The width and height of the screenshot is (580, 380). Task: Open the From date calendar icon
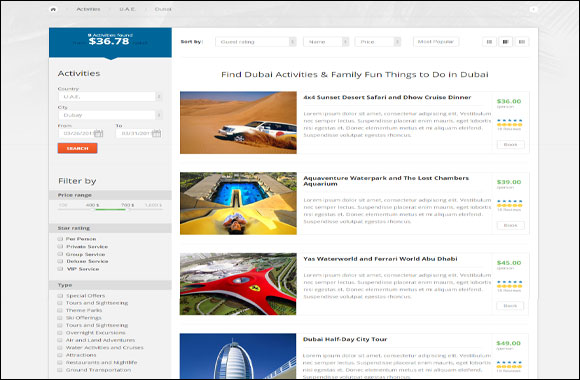pos(98,133)
